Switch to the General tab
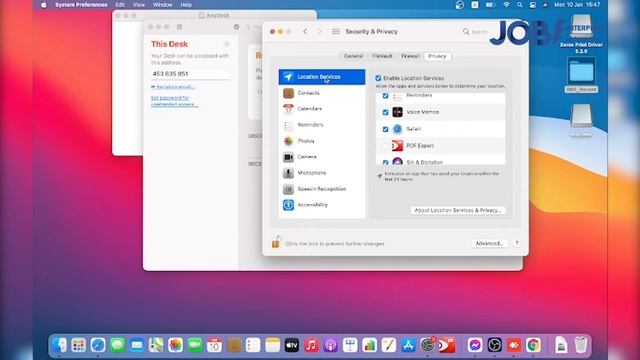 (353, 56)
